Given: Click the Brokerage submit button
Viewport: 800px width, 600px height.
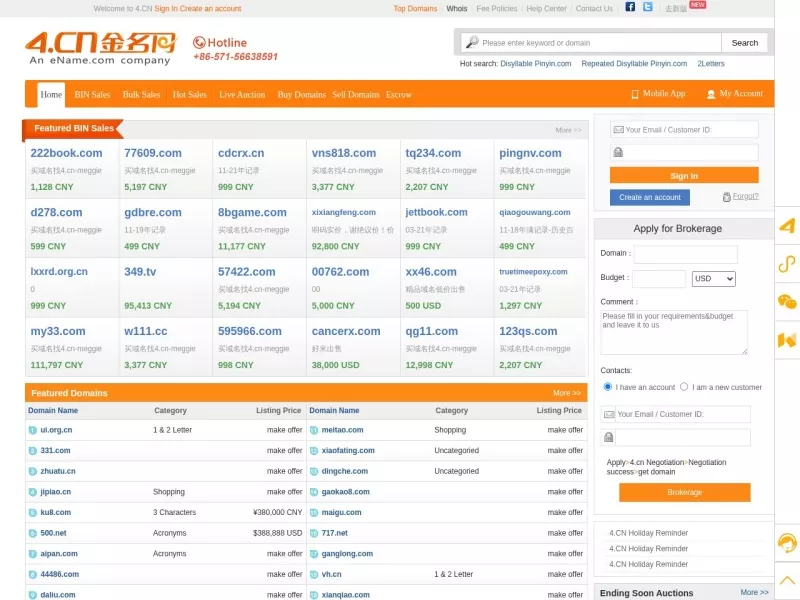Looking at the screenshot, I should click(x=685, y=492).
